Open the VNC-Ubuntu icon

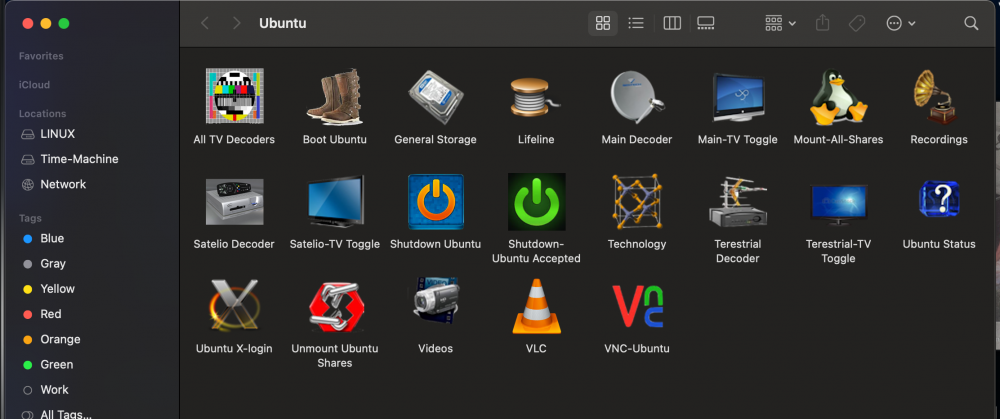pos(637,306)
